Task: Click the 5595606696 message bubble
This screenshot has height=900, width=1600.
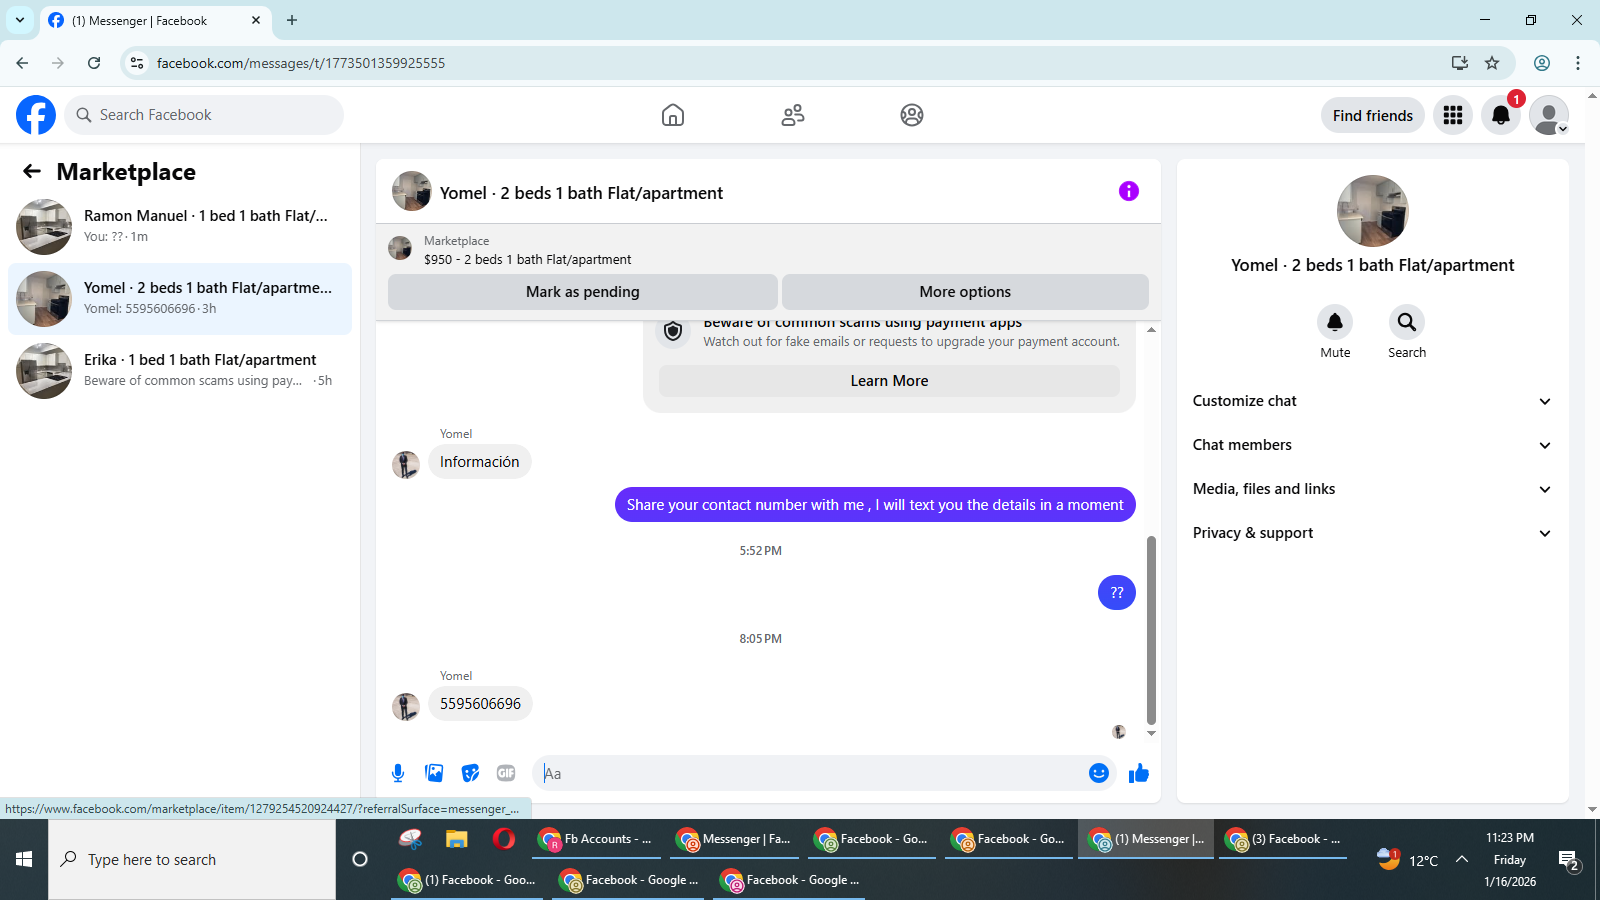Action: click(x=480, y=704)
